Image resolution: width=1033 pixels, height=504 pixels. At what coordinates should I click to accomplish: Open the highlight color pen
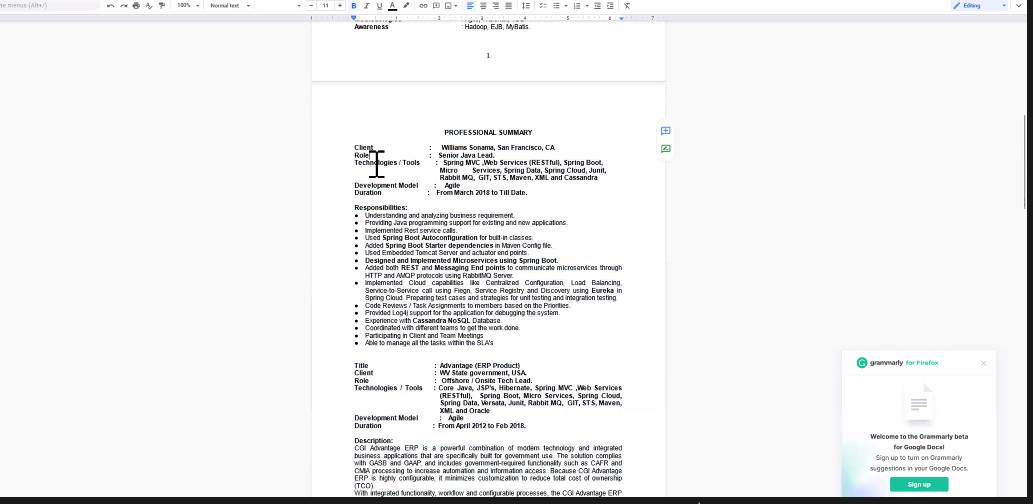click(406, 5)
